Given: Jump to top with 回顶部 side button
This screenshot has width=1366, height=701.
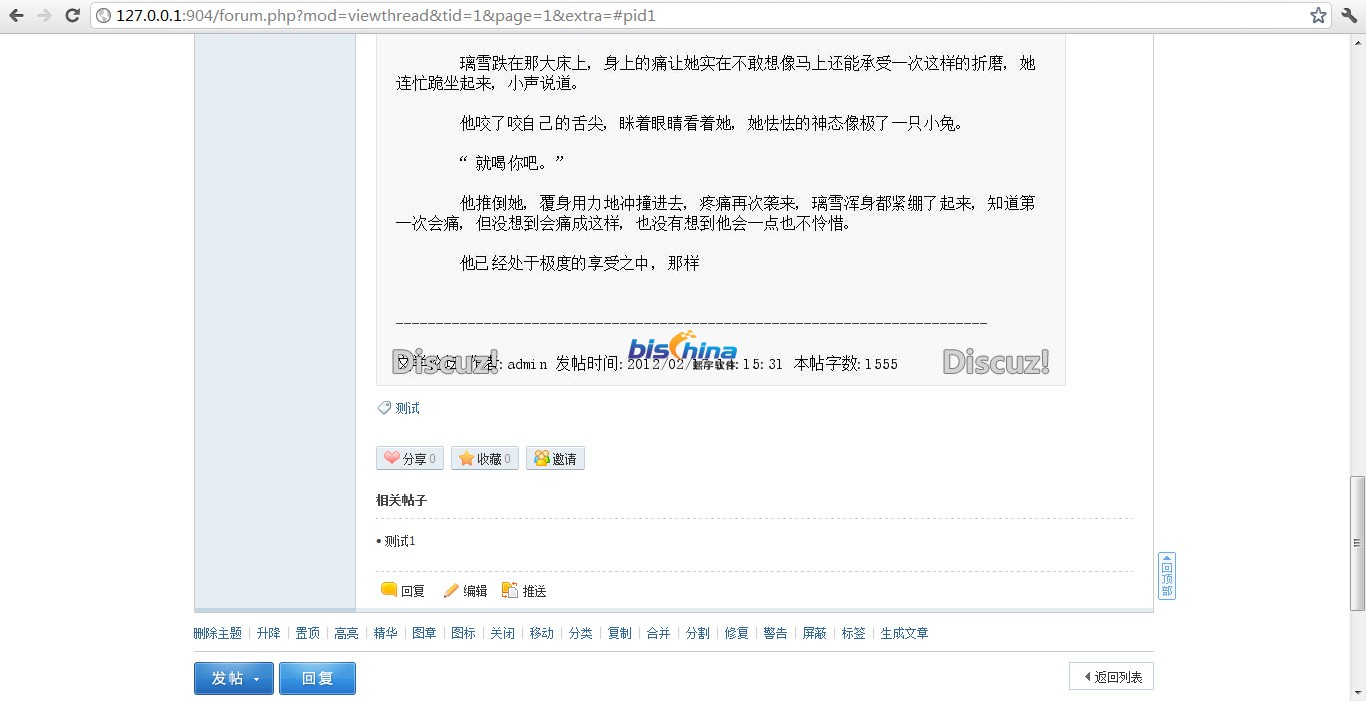Looking at the screenshot, I should coord(1166,576).
